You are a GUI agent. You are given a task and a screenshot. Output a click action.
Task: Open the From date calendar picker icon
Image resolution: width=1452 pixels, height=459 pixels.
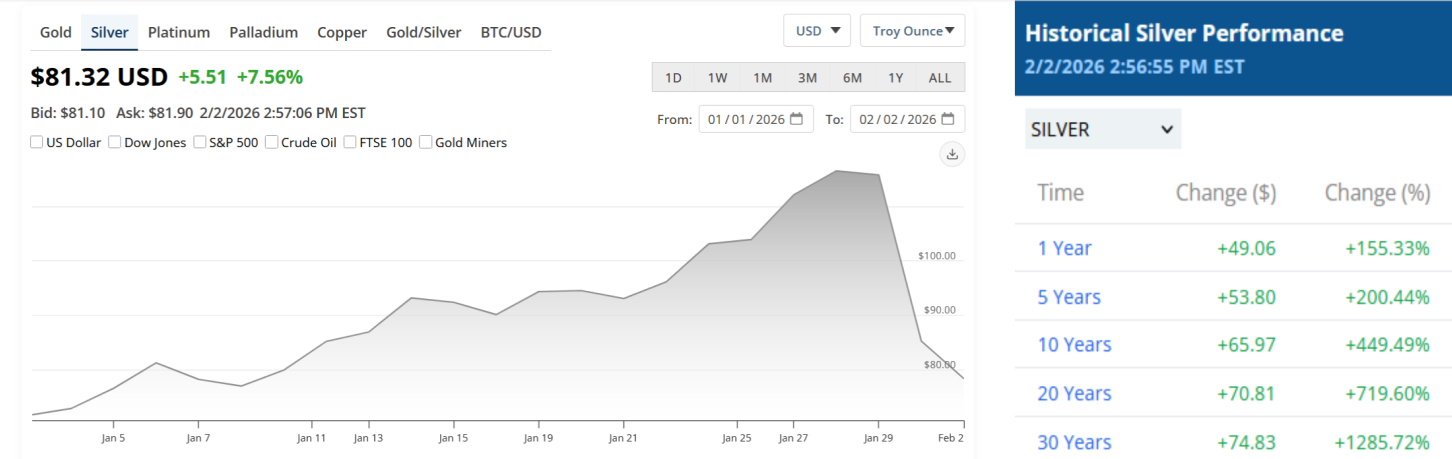796,119
